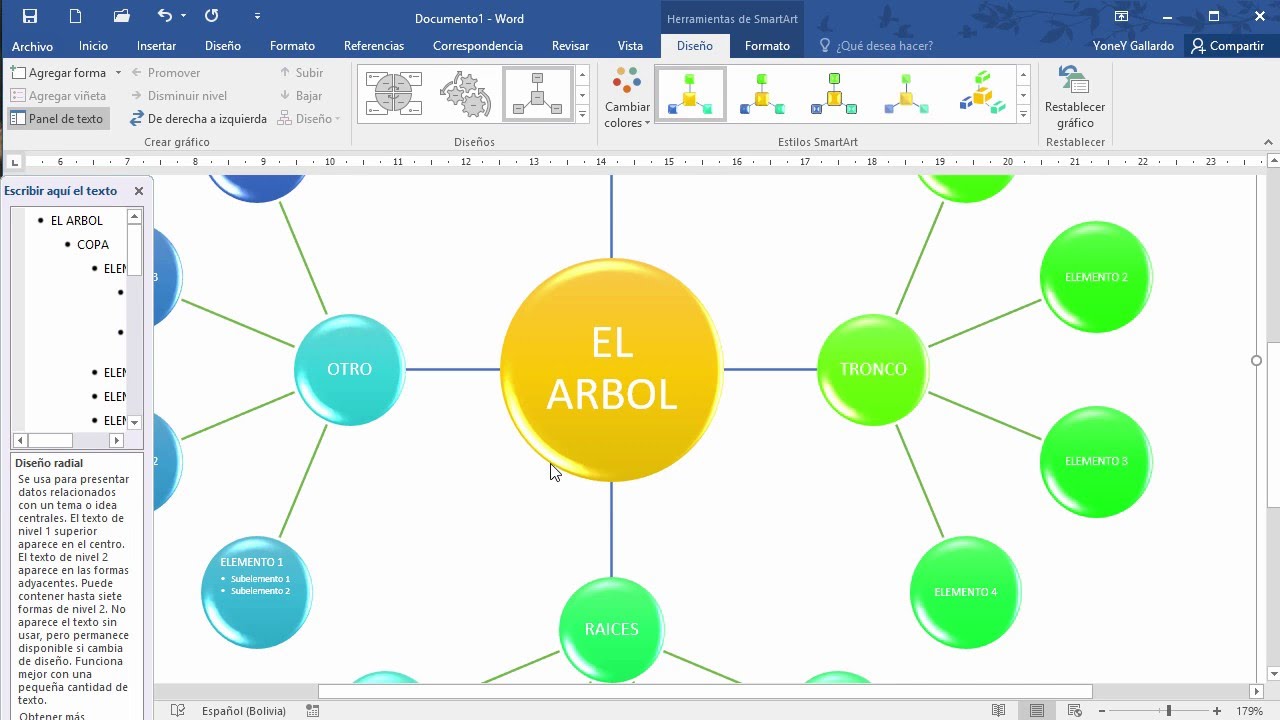1280x720 pixels.
Task: Click the Undo arrow icon
Action: (x=165, y=16)
